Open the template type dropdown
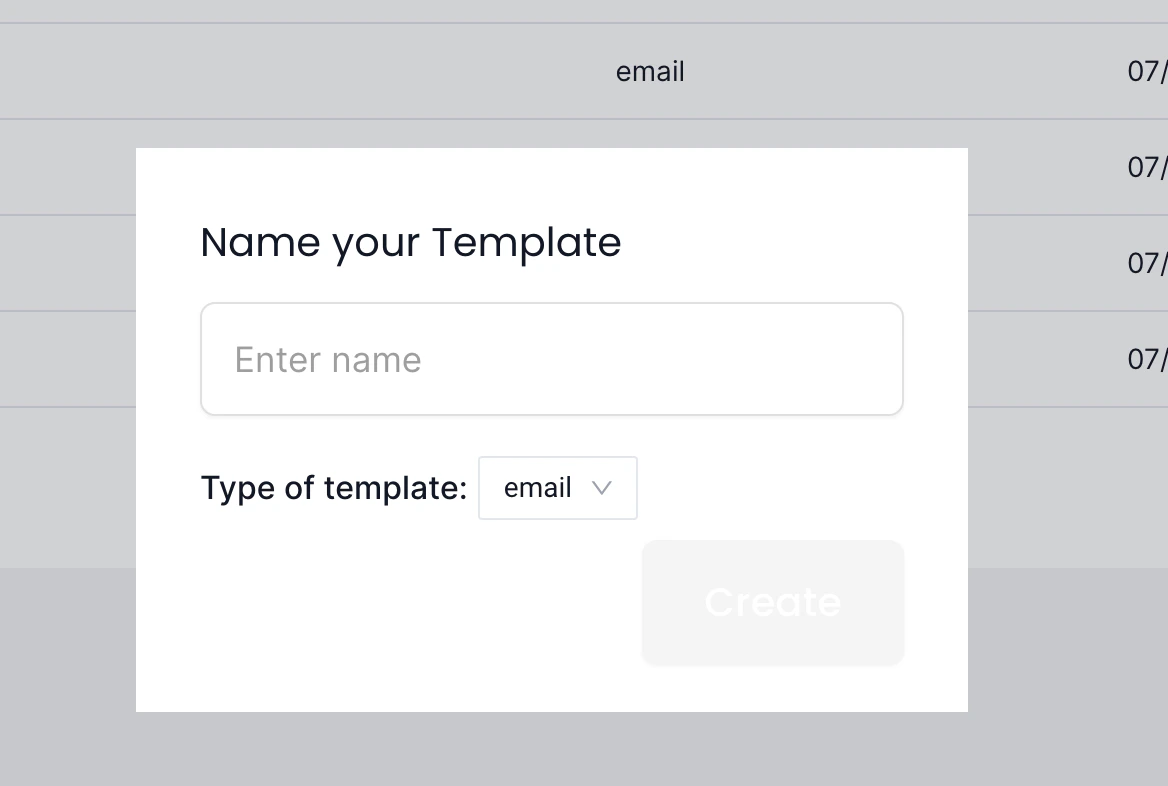This screenshot has height=786, width=1168. 557,488
